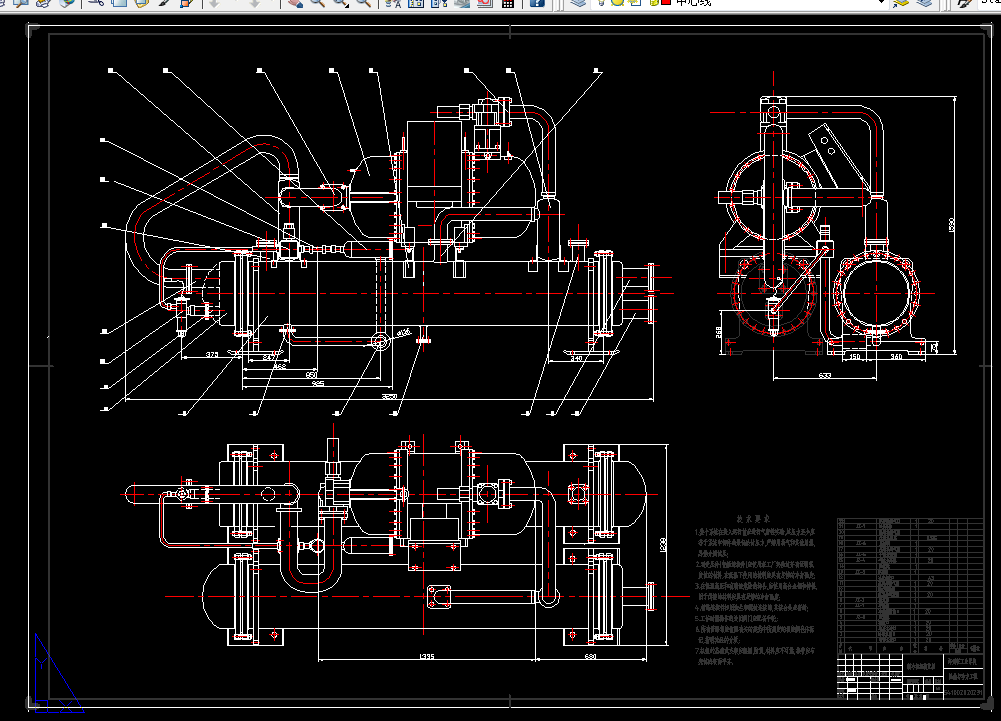
Task: Activate the Pan realtime tool
Action: click(294, 3)
